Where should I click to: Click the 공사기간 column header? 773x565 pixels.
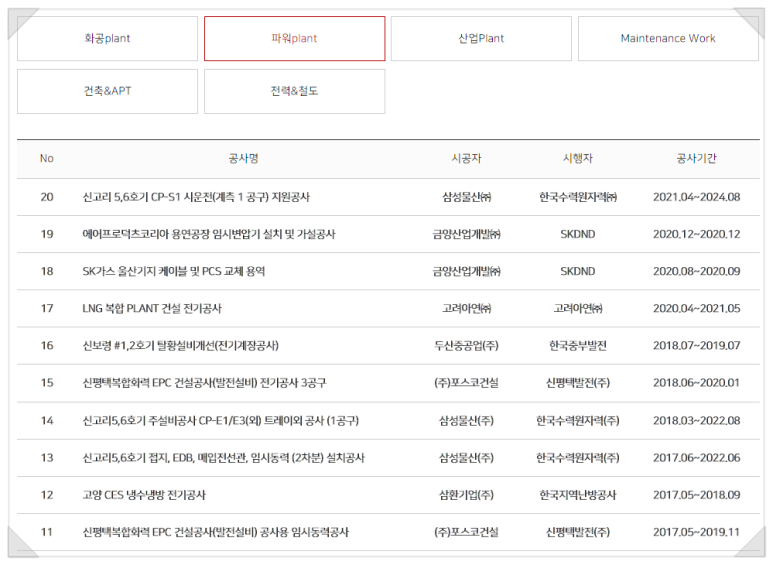tap(697, 159)
